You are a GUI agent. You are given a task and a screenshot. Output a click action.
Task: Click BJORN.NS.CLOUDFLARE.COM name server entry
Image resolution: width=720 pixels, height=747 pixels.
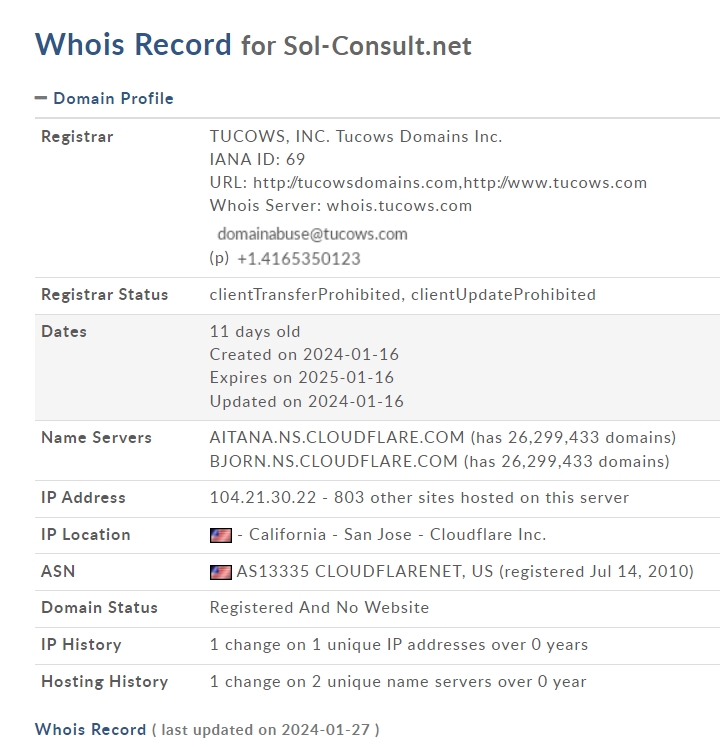pos(439,461)
